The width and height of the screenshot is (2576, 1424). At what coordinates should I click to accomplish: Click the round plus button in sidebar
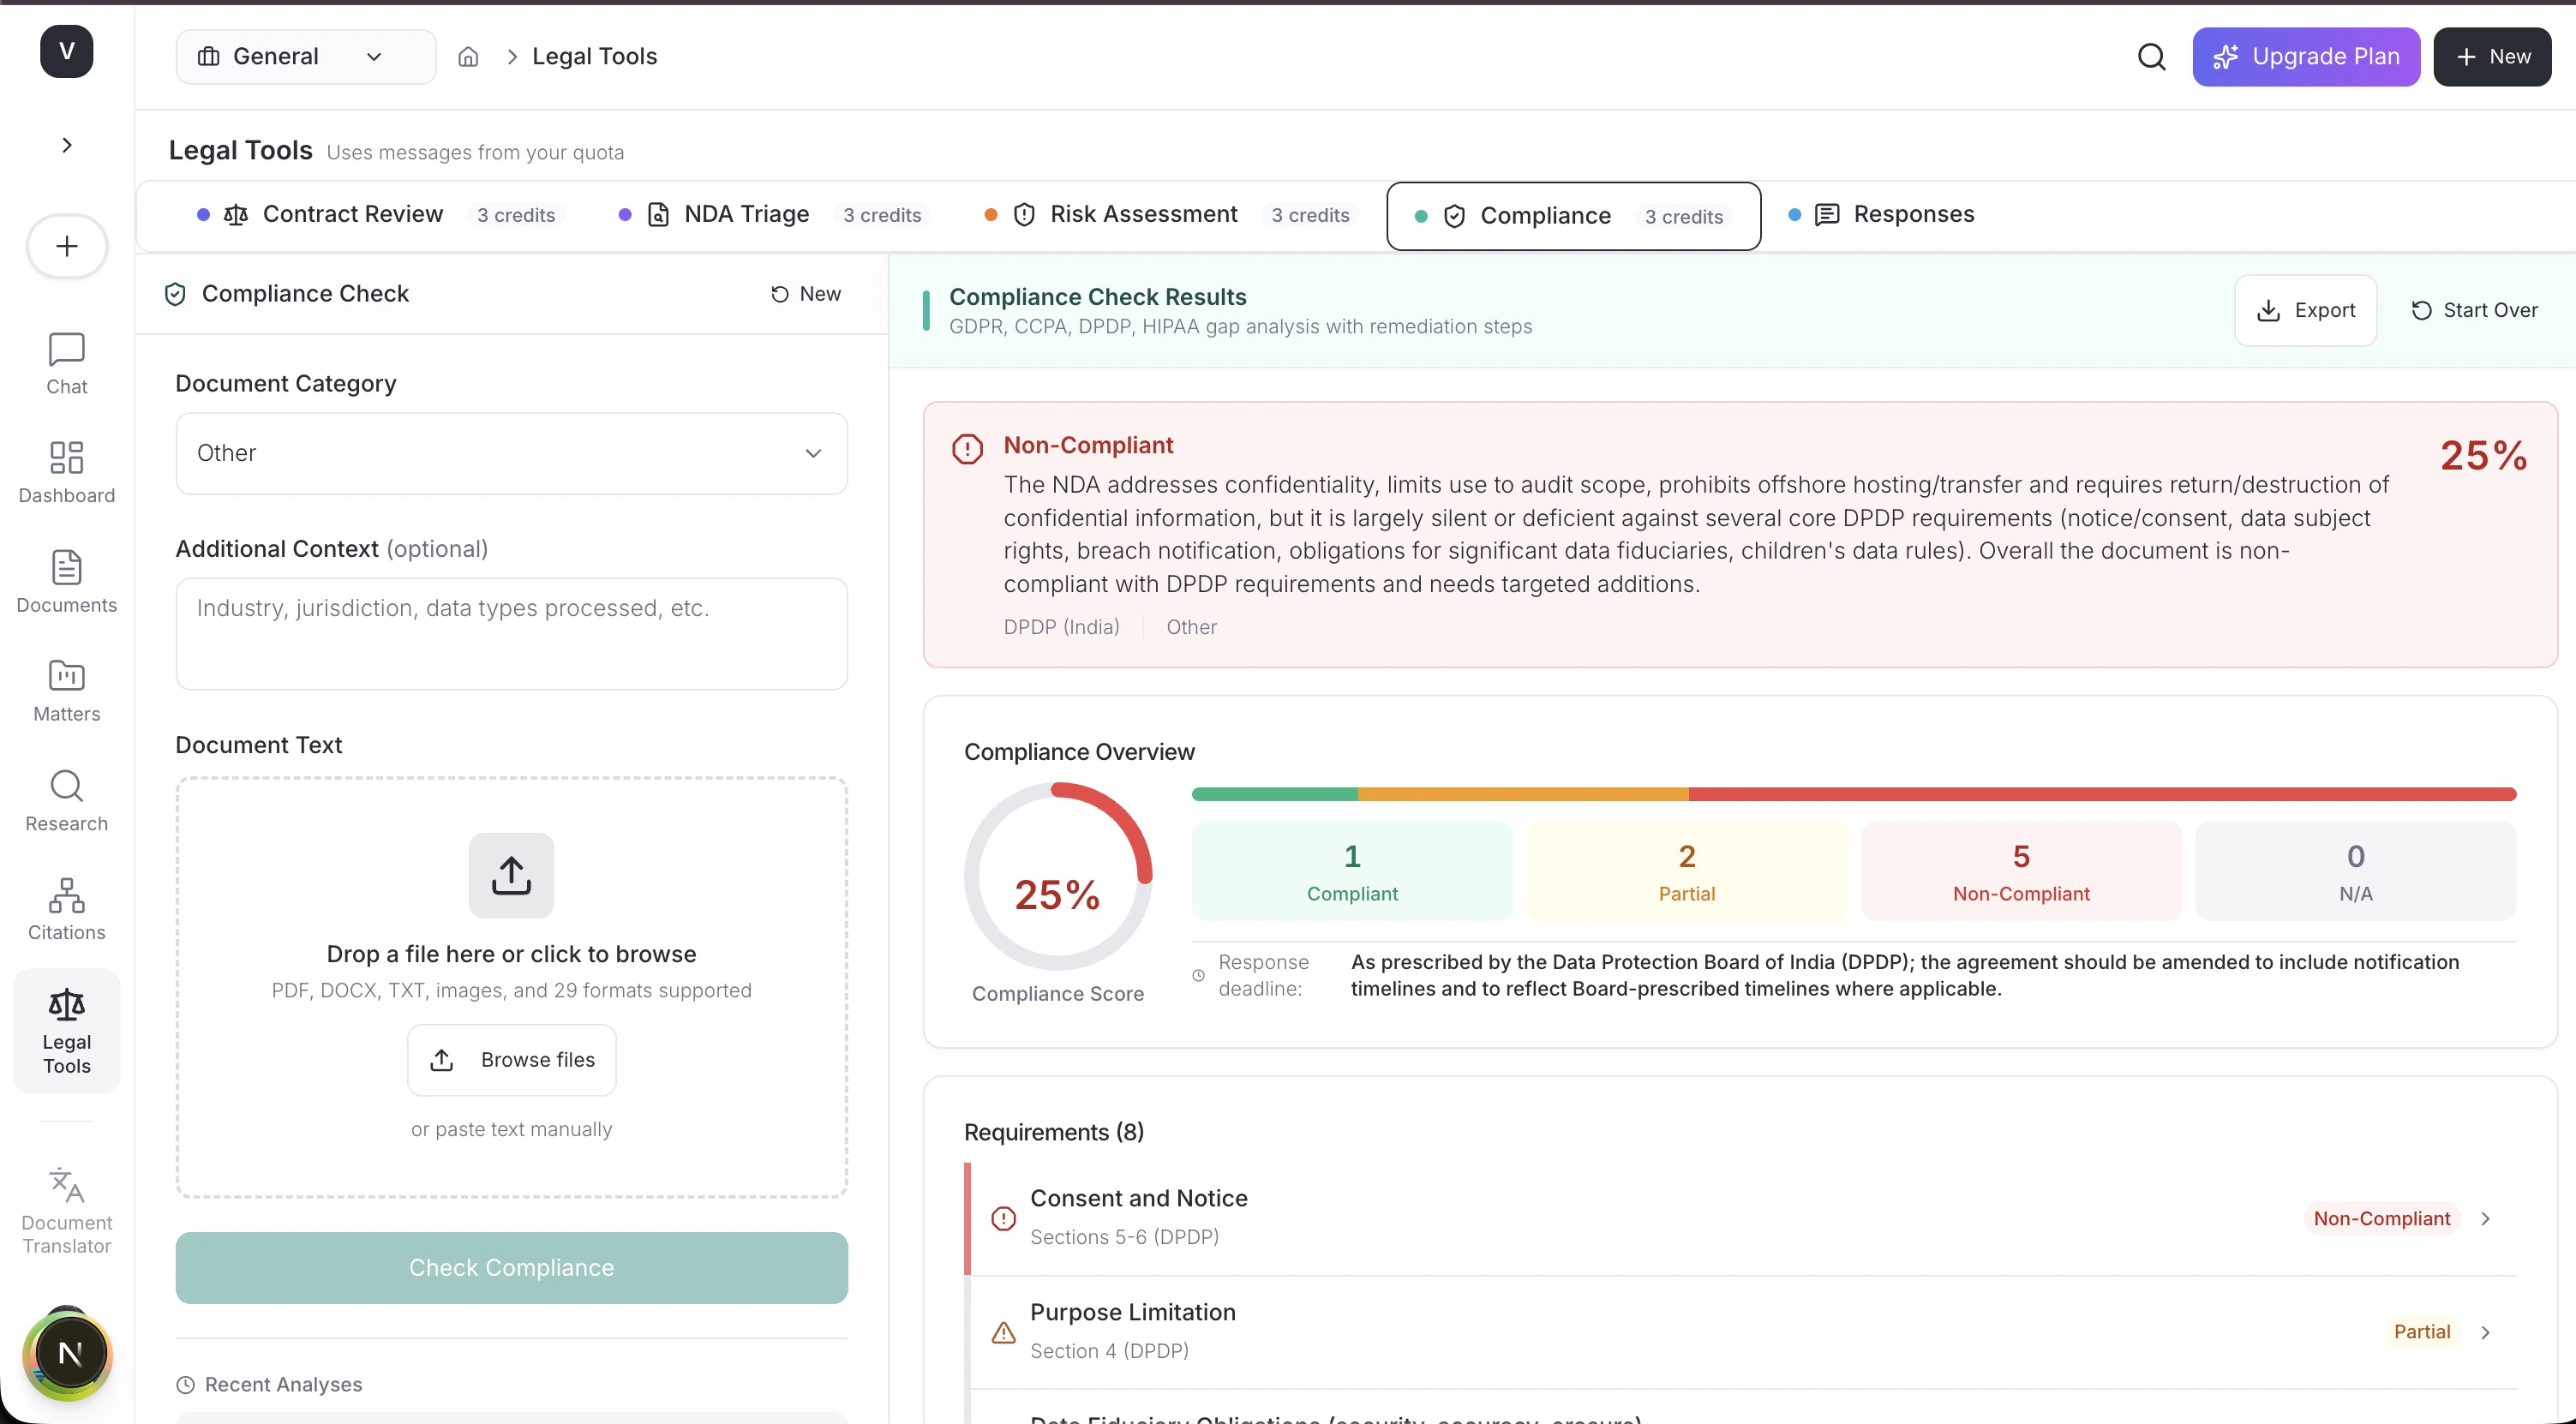(67, 246)
